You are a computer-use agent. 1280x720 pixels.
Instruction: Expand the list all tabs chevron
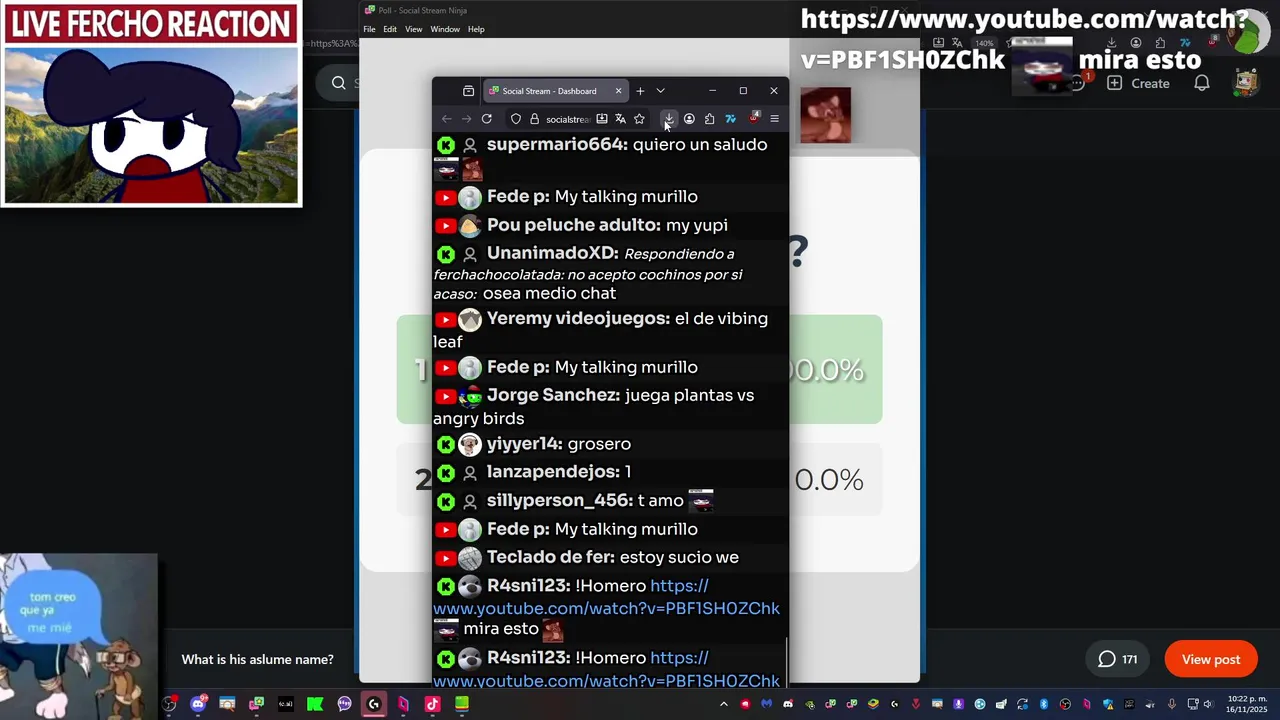[x=660, y=91]
